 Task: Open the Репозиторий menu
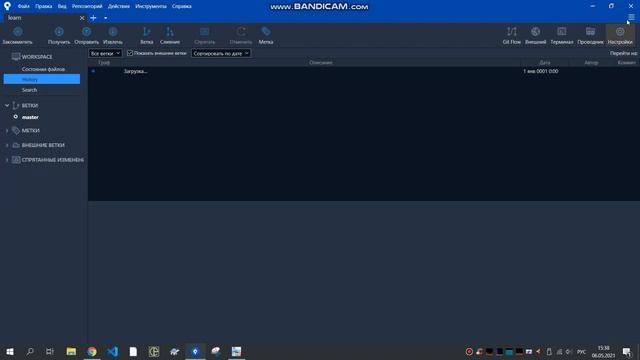pyautogui.click(x=87, y=7)
